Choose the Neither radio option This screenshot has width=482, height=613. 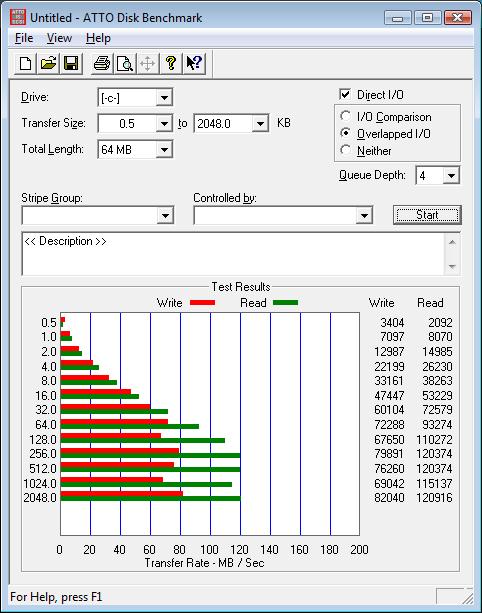[345, 150]
